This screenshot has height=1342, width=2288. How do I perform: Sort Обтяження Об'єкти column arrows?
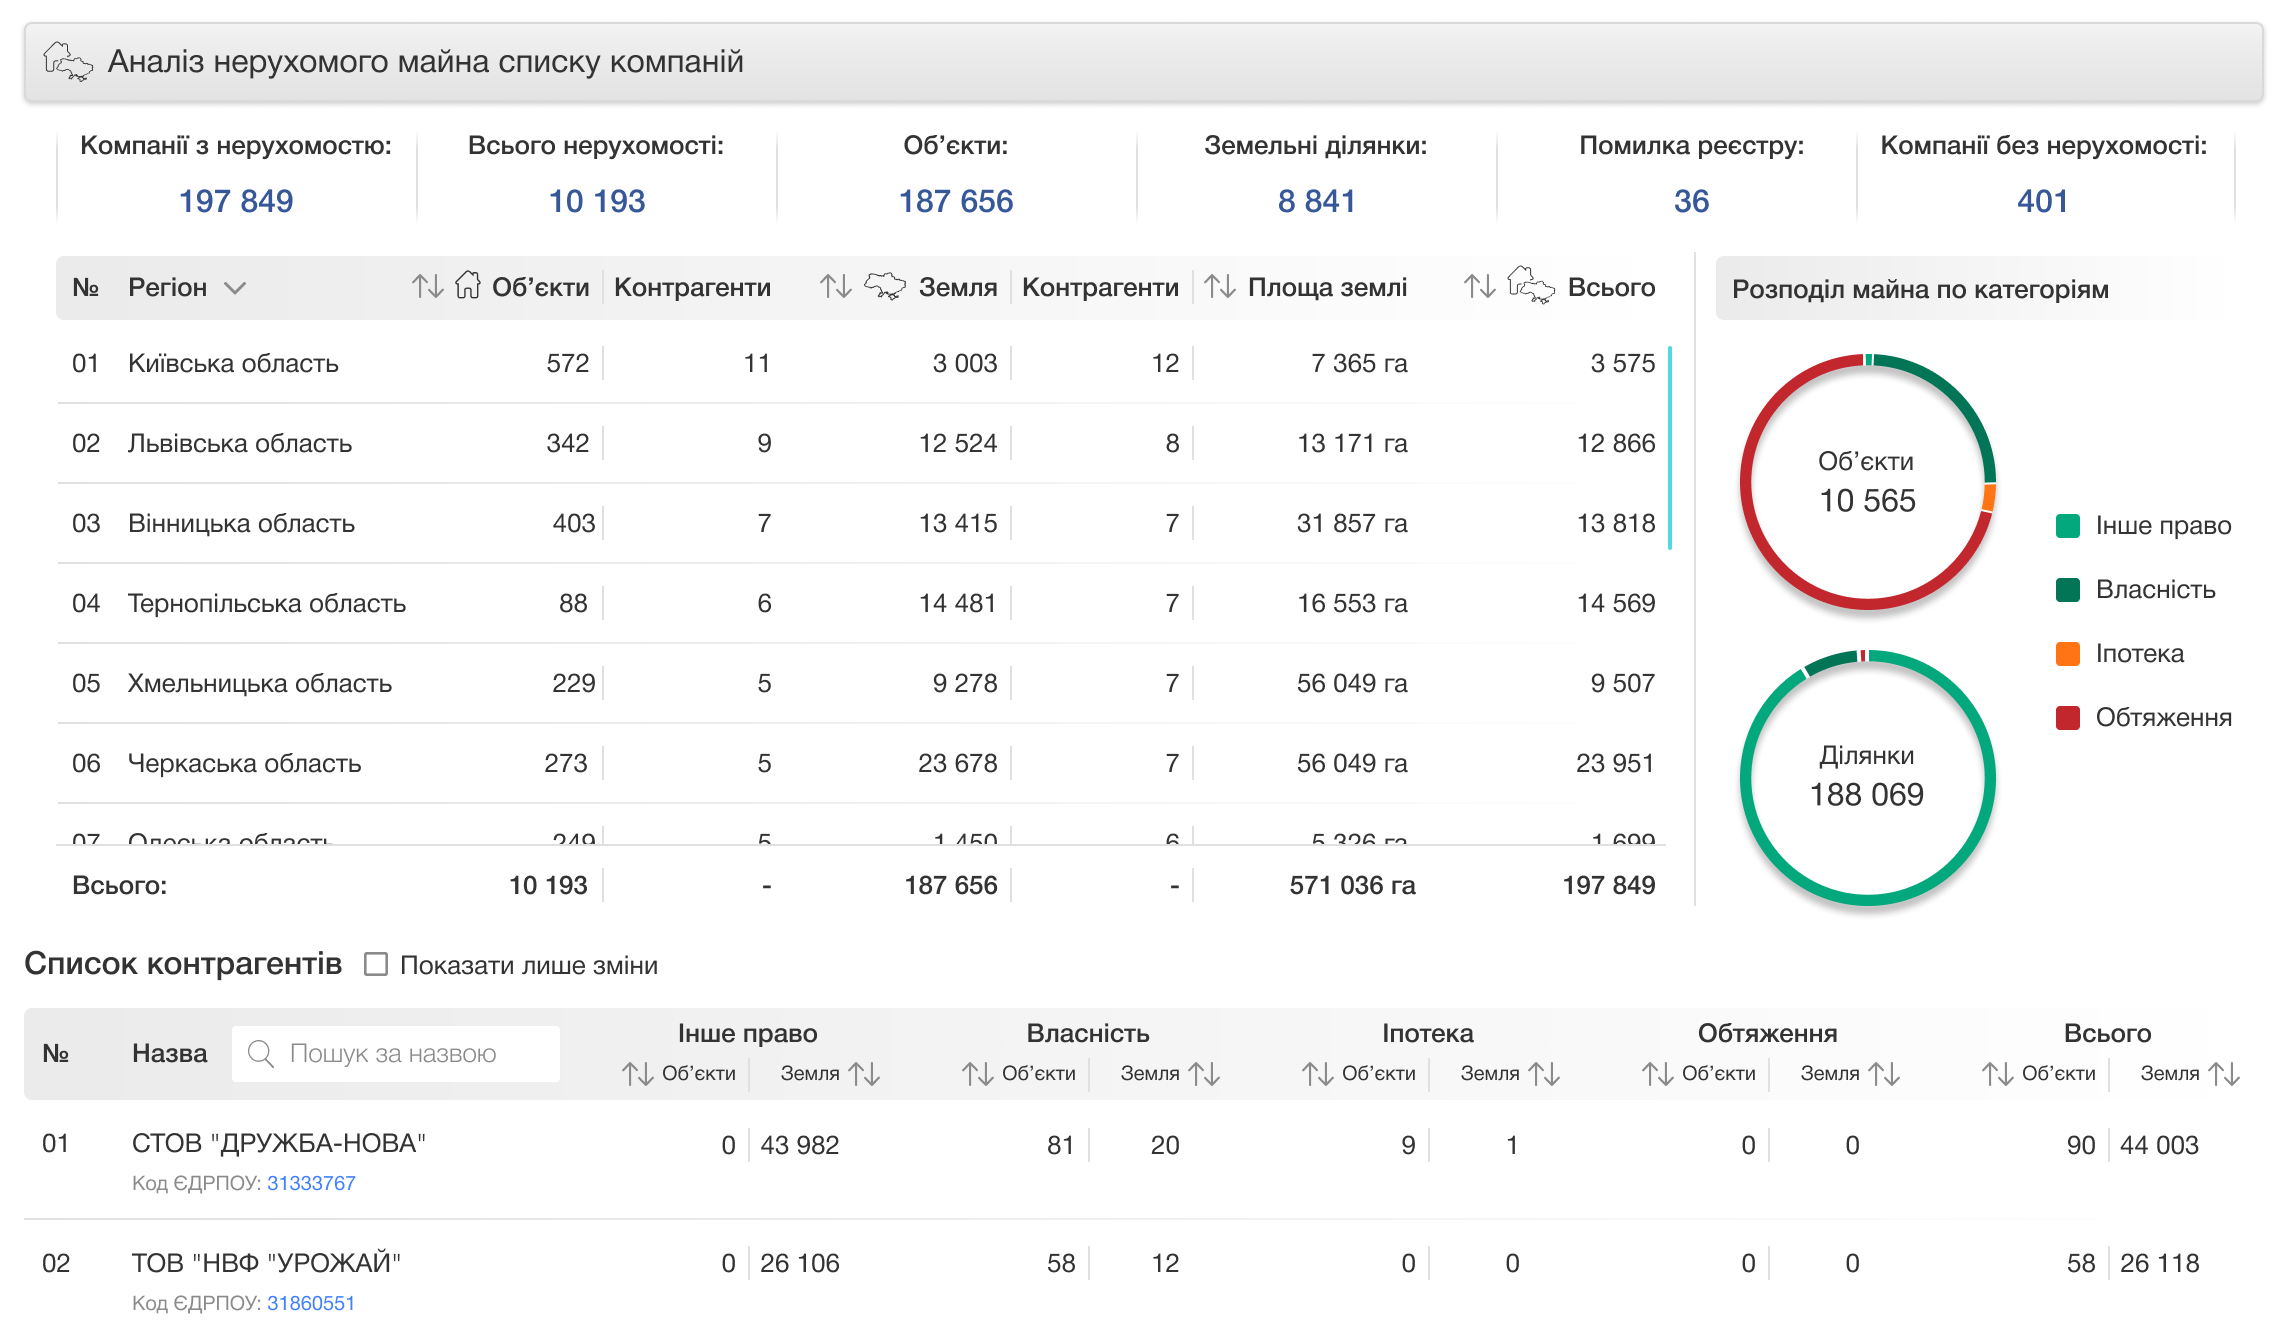tap(1657, 1074)
